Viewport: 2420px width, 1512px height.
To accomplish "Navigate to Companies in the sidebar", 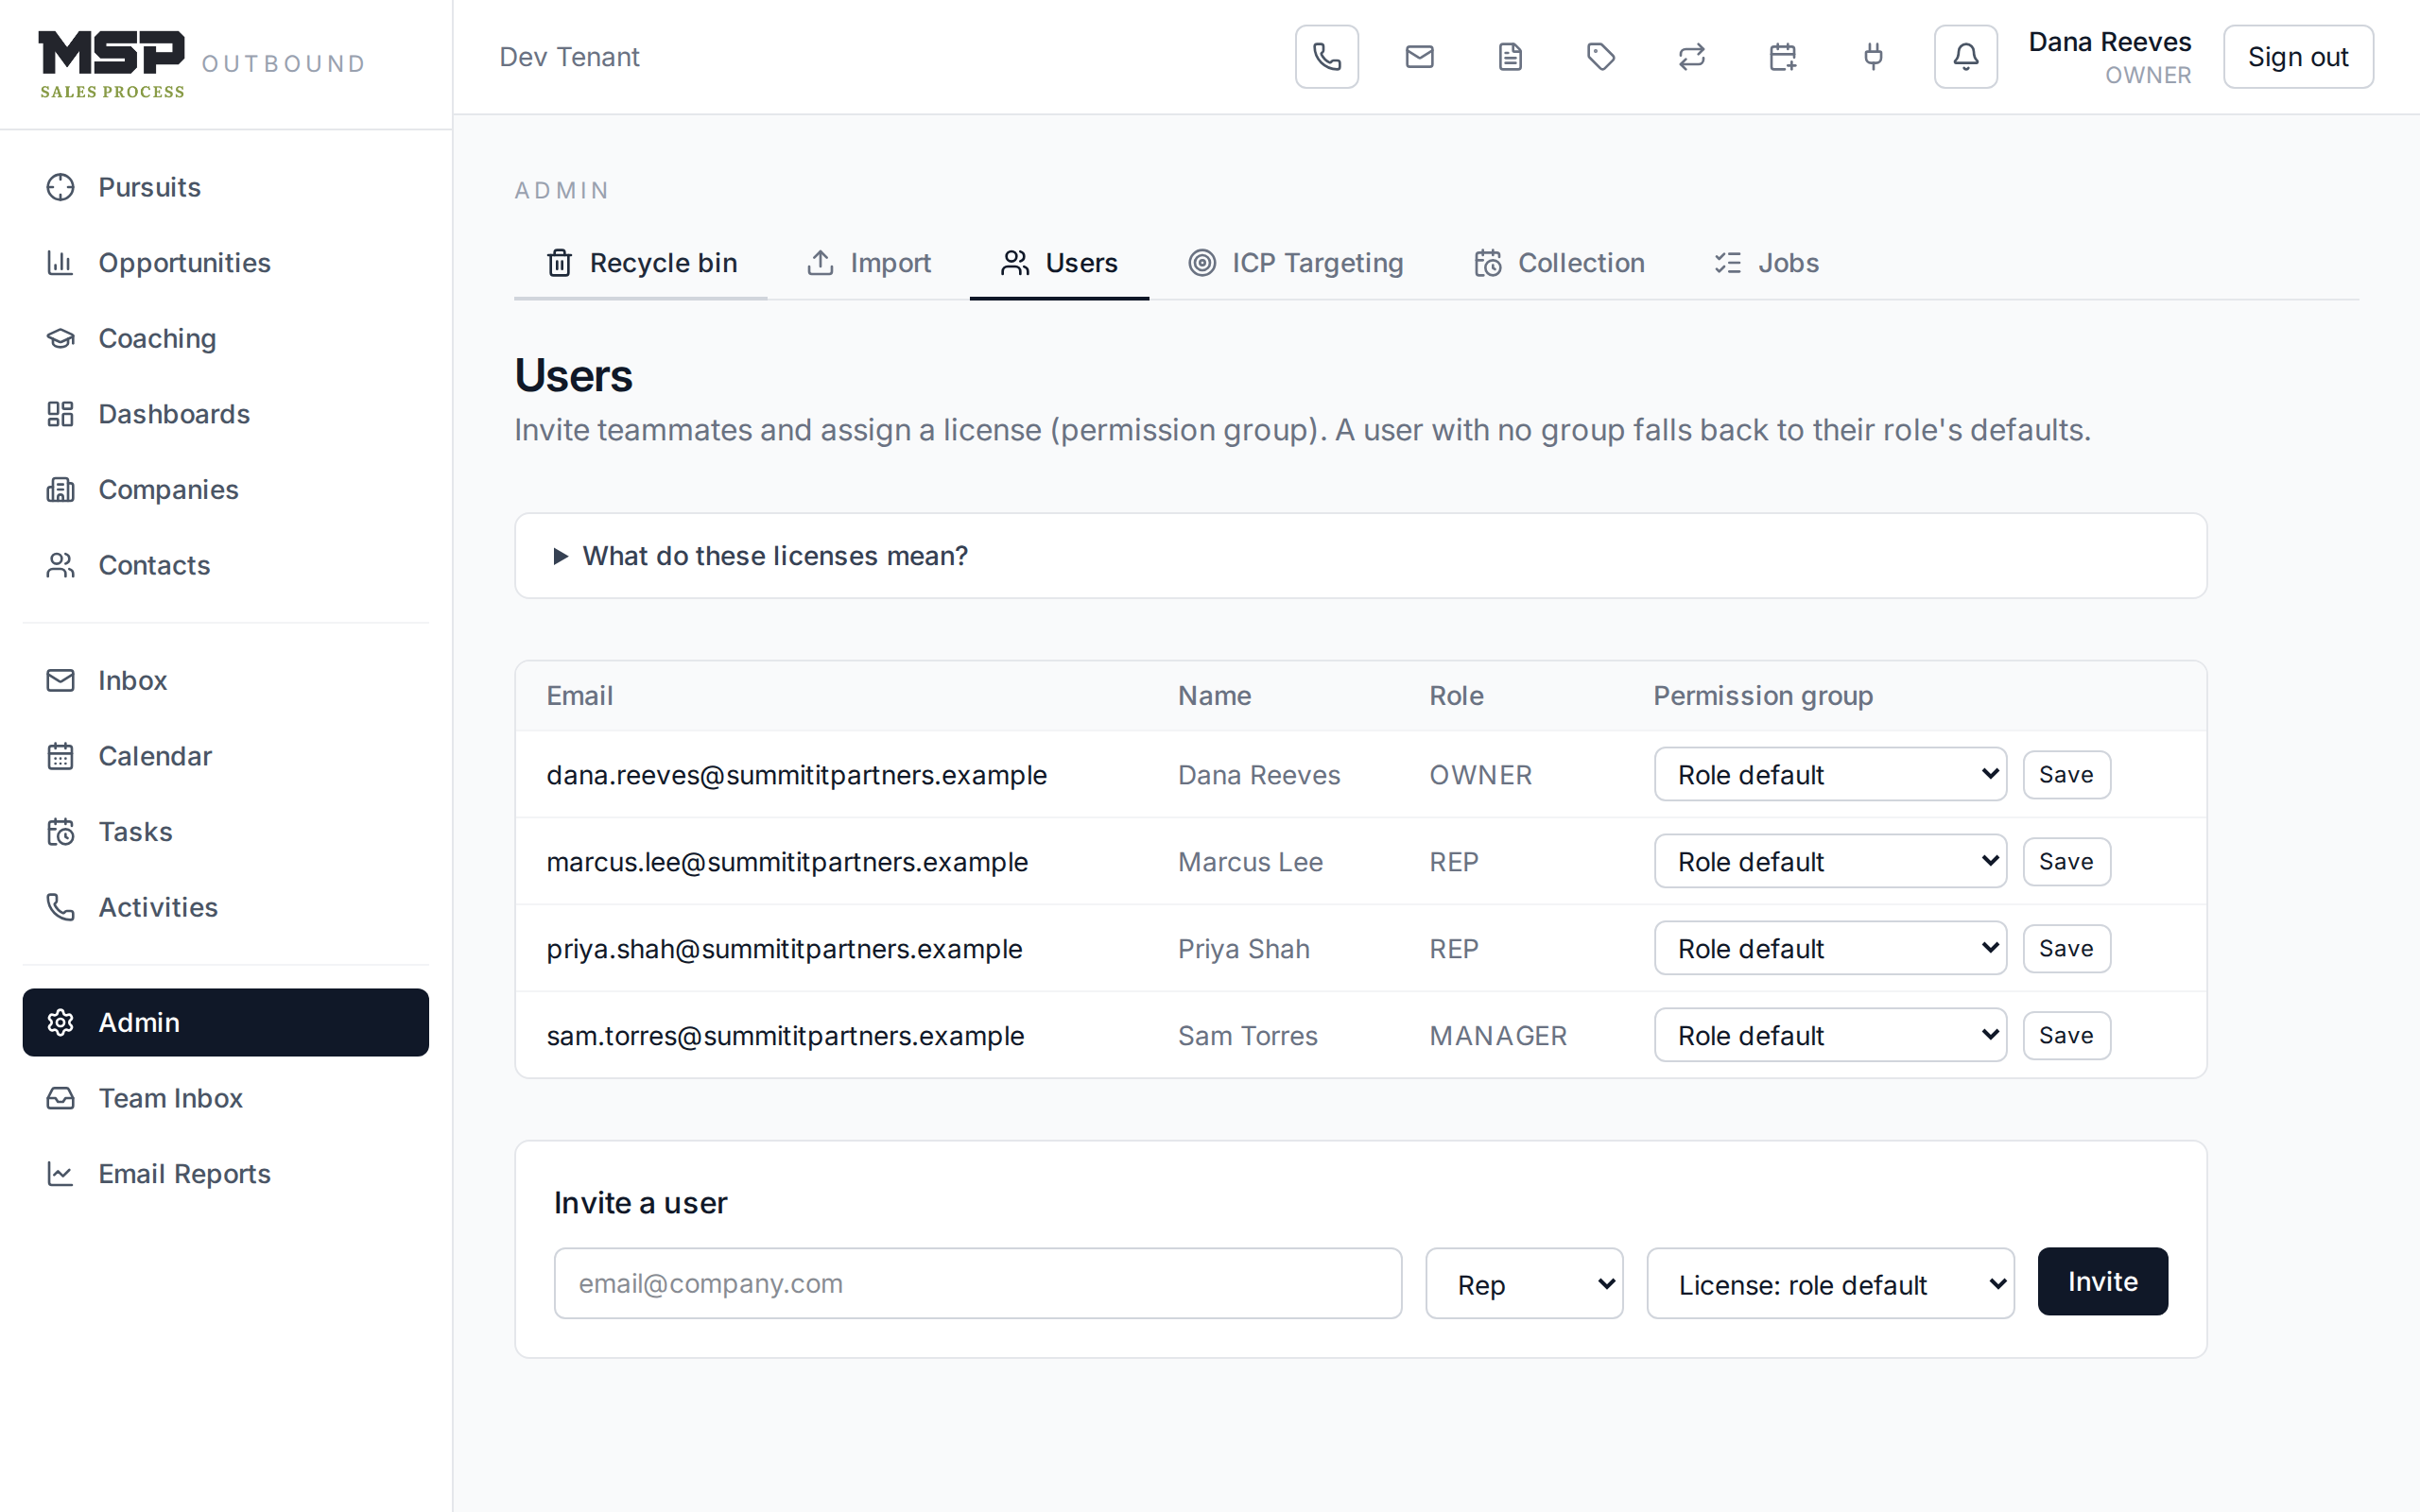I will pos(225,490).
